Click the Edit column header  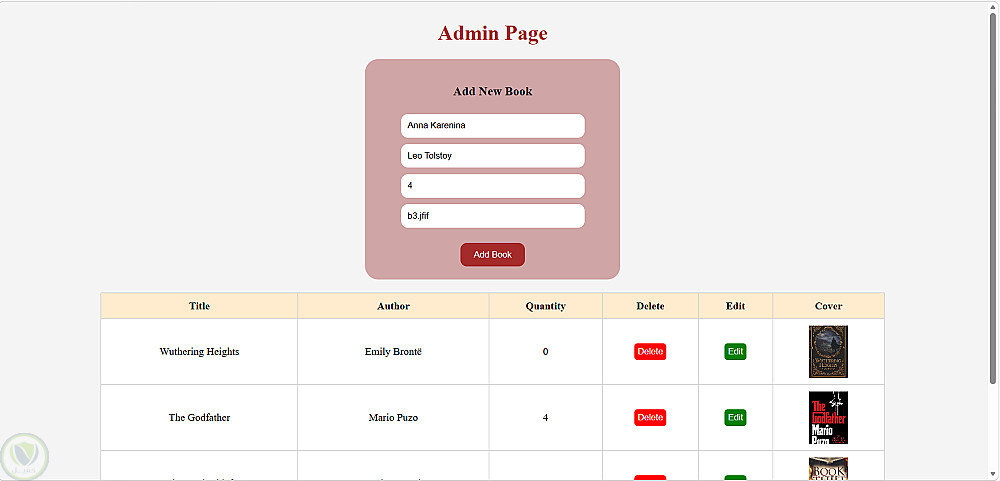click(735, 306)
